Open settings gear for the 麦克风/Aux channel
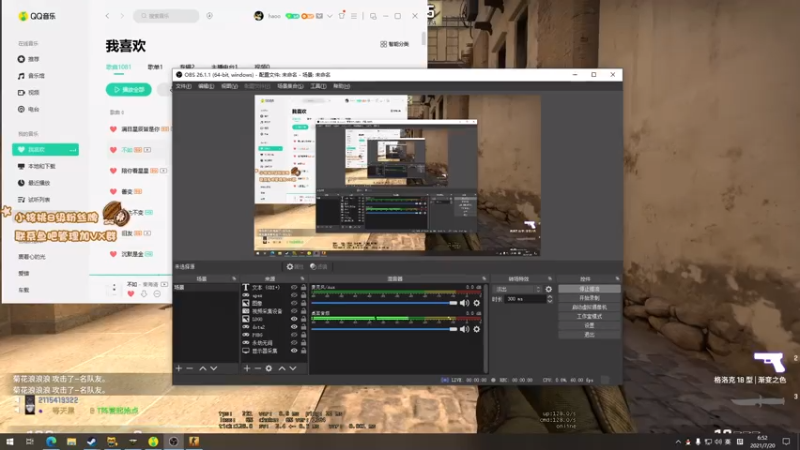800x450 pixels. point(477,303)
